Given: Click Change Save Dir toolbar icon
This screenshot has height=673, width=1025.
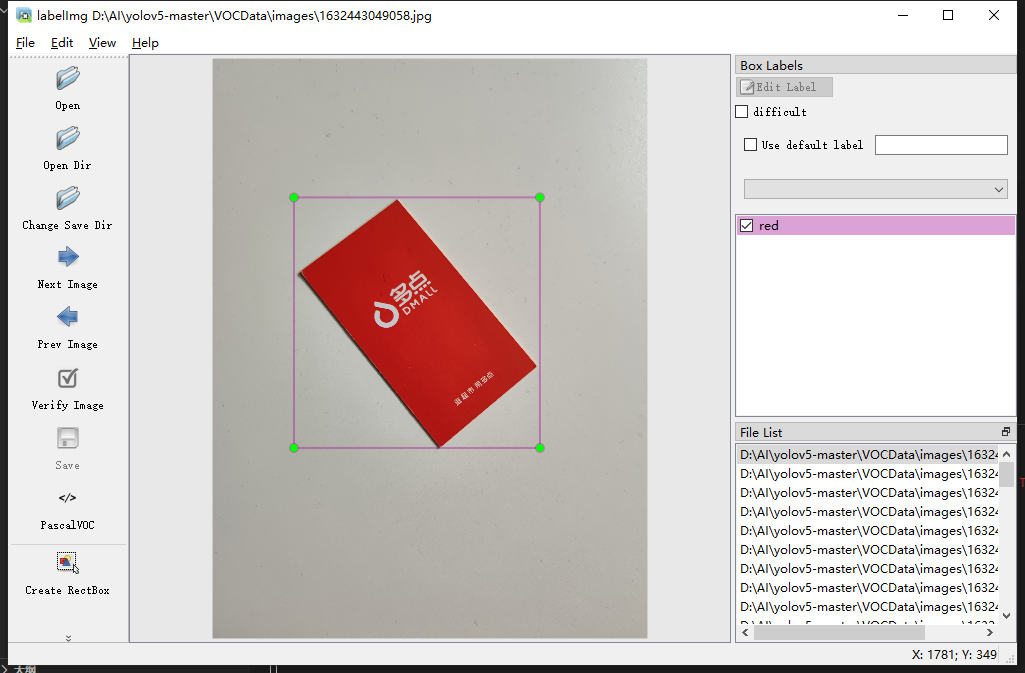Looking at the screenshot, I should pos(67,198).
